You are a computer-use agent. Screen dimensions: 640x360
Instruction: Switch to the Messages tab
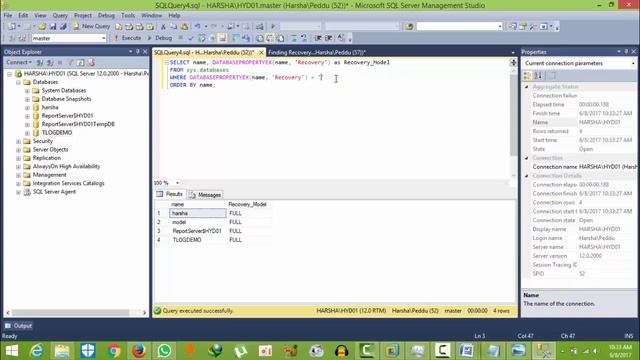tap(205, 195)
